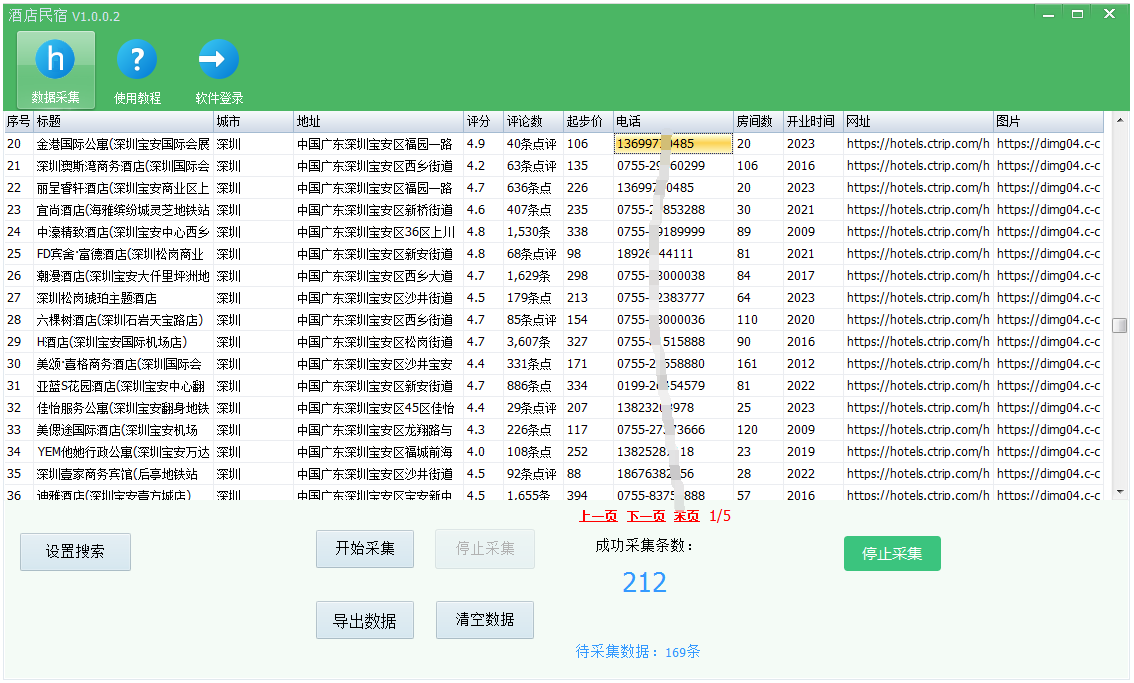
Task: Open the 数据采集 toolbar icon
Action: [x=56, y=69]
